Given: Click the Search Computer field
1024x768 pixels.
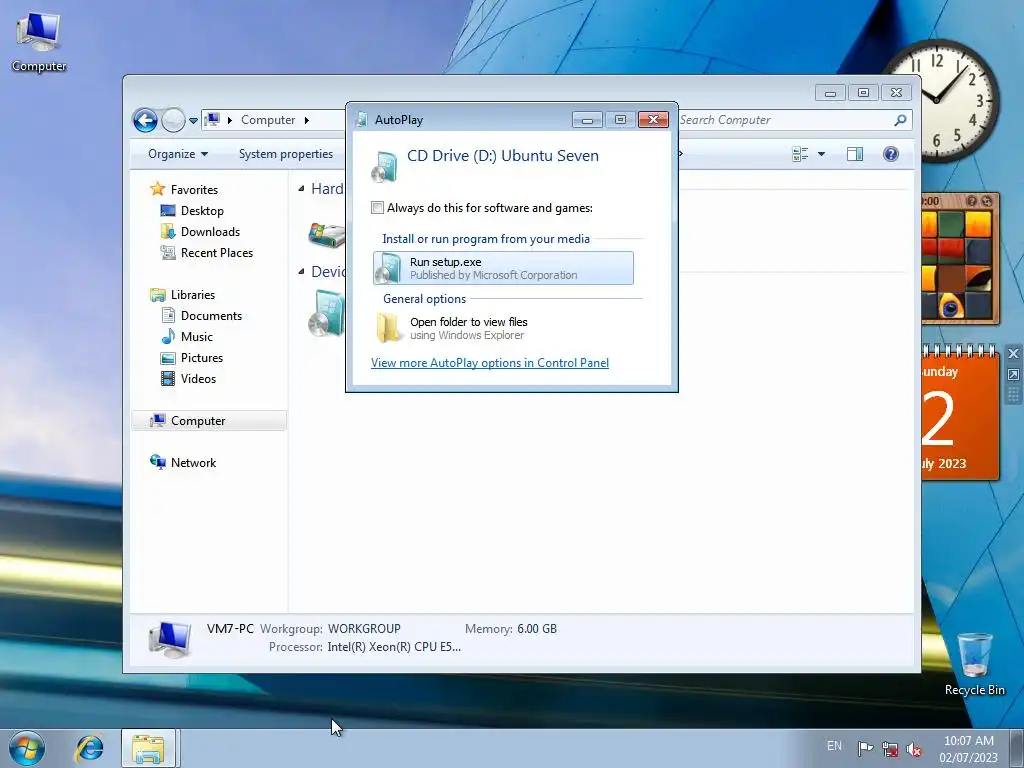Looking at the screenshot, I should coord(784,120).
